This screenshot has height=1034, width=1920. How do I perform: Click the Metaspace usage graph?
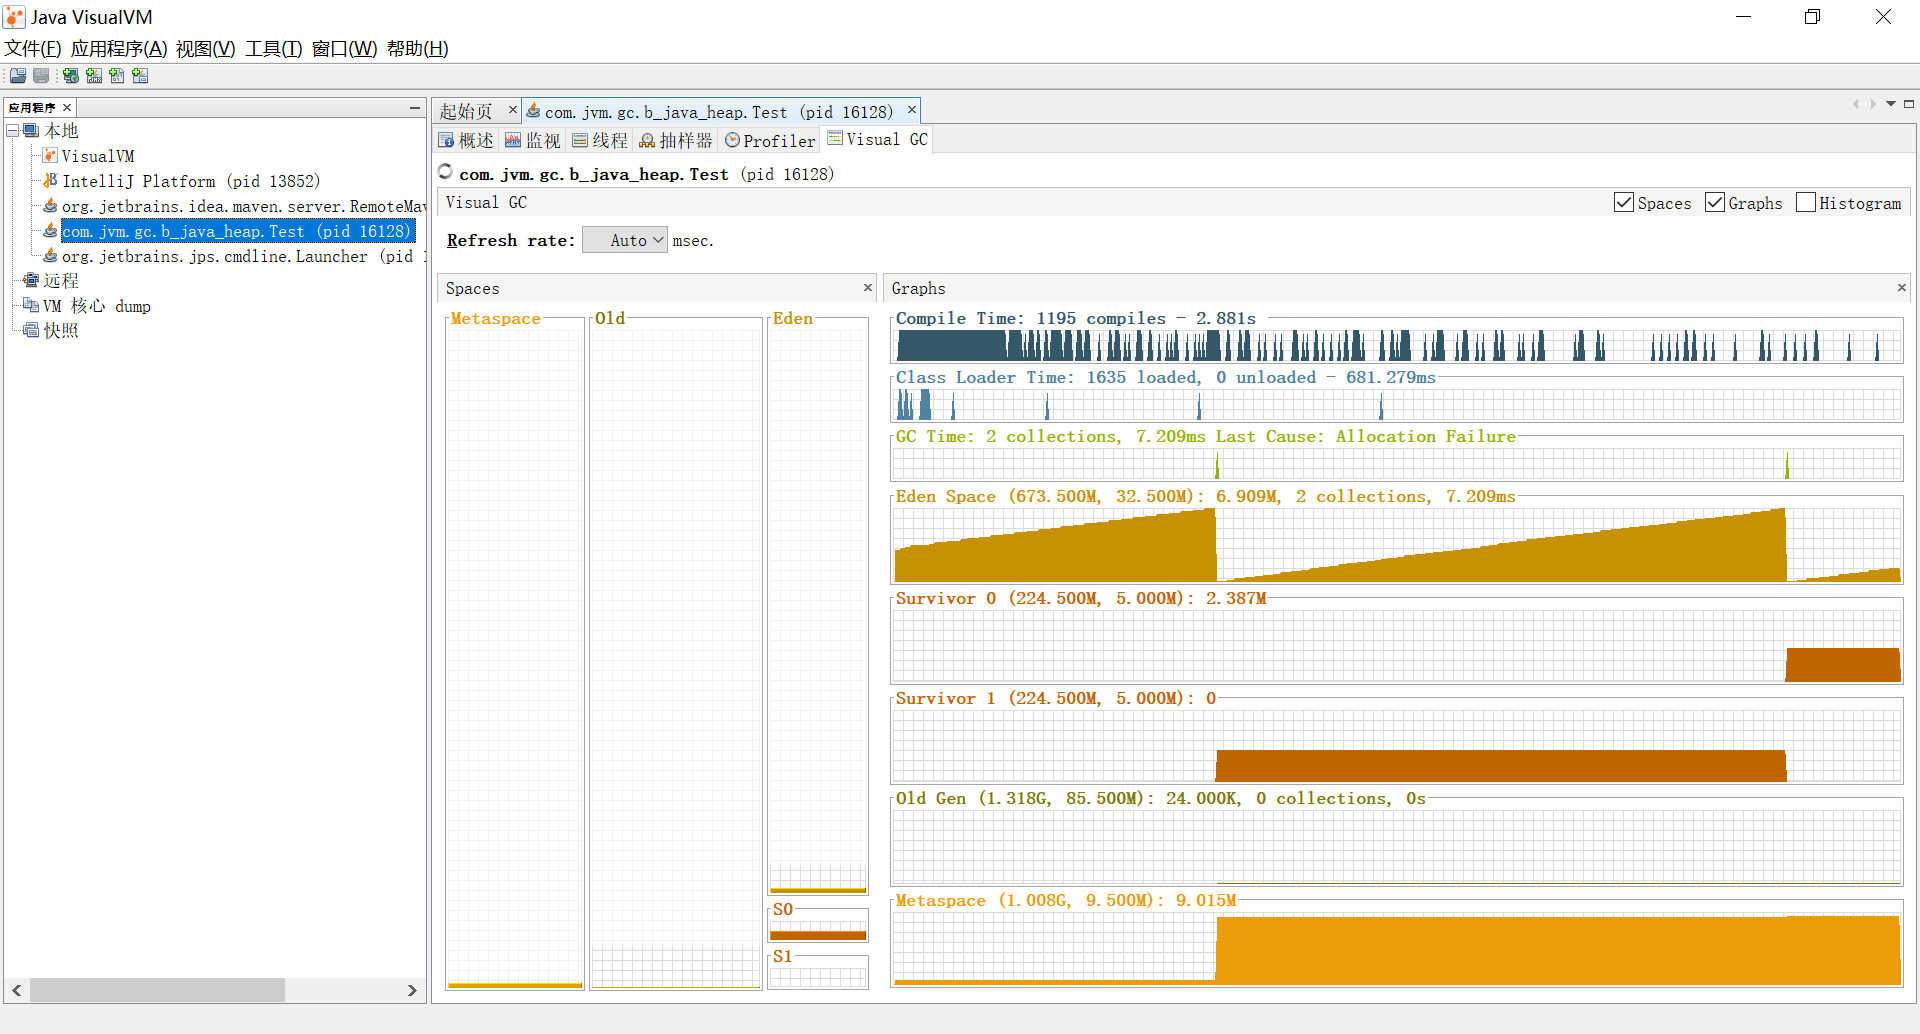pyautogui.click(x=1396, y=947)
